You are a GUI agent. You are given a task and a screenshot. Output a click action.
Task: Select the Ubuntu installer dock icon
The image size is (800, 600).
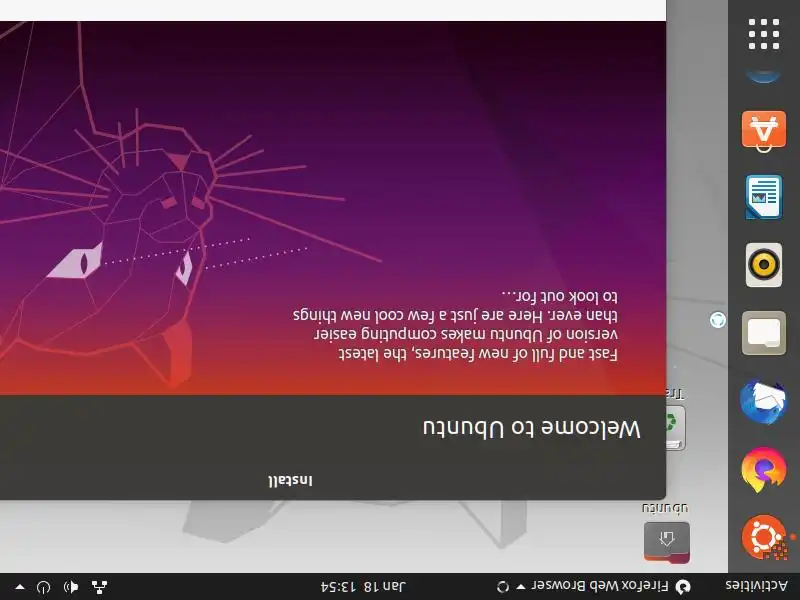pyautogui.click(x=764, y=537)
